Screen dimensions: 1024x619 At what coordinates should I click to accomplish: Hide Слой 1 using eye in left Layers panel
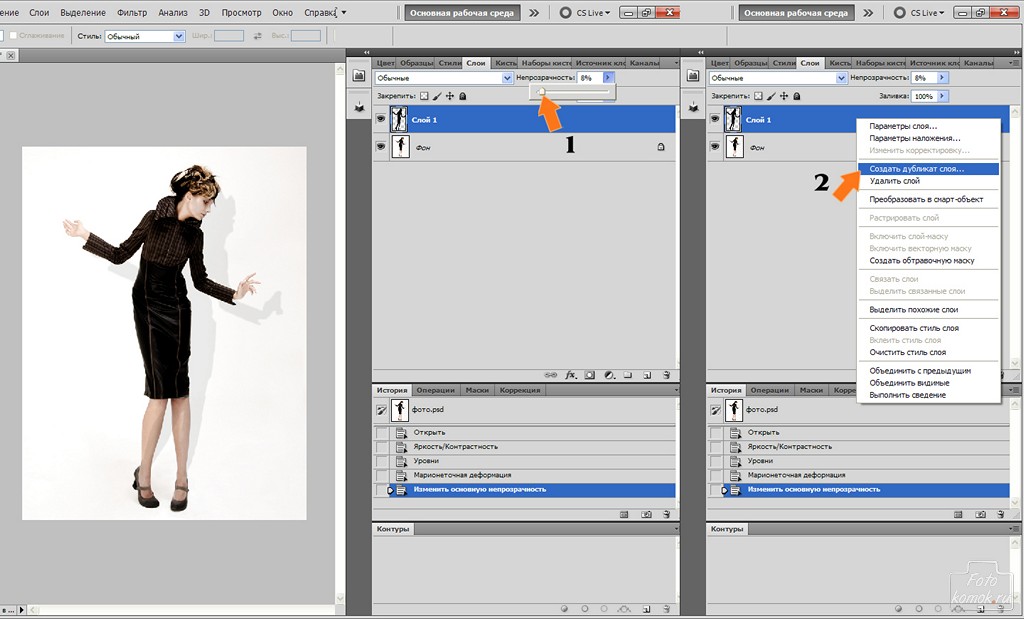pyautogui.click(x=380, y=119)
